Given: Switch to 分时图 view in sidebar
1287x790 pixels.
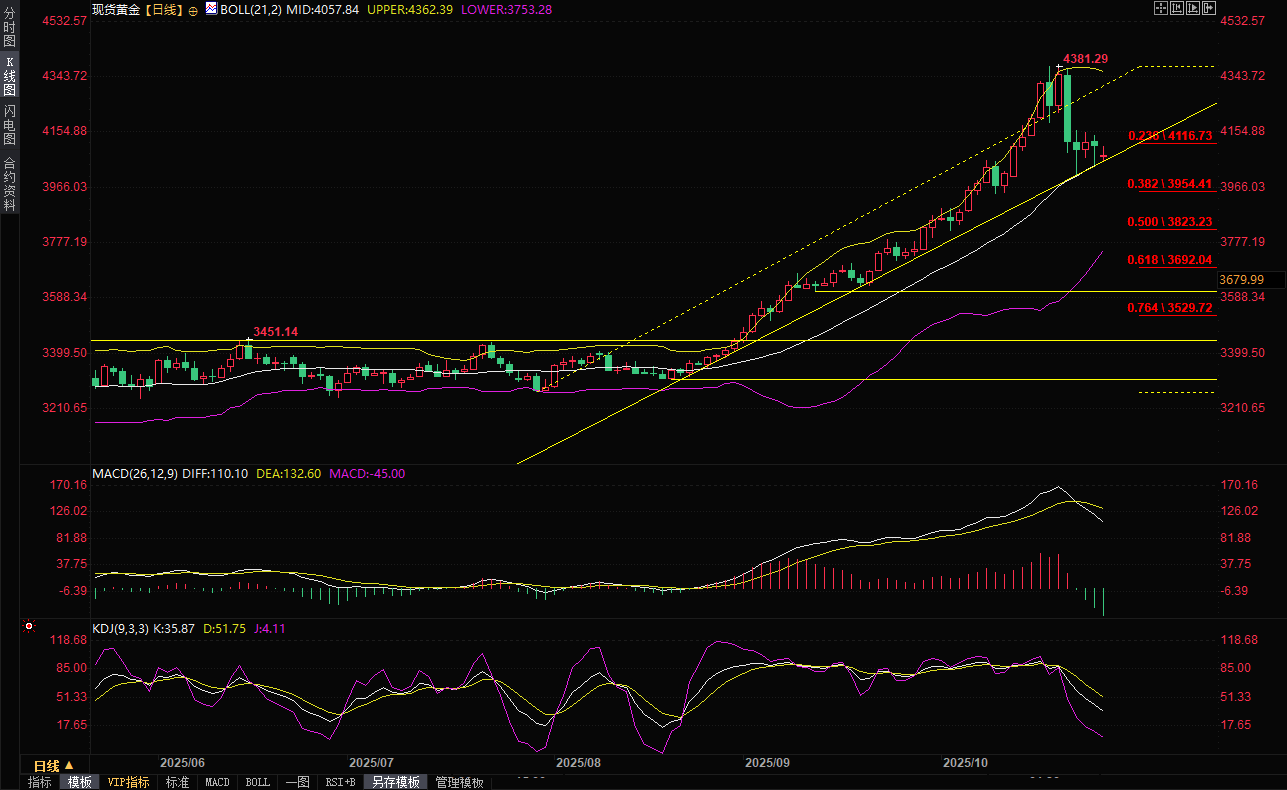Looking at the screenshot, I should coord(9,28).
